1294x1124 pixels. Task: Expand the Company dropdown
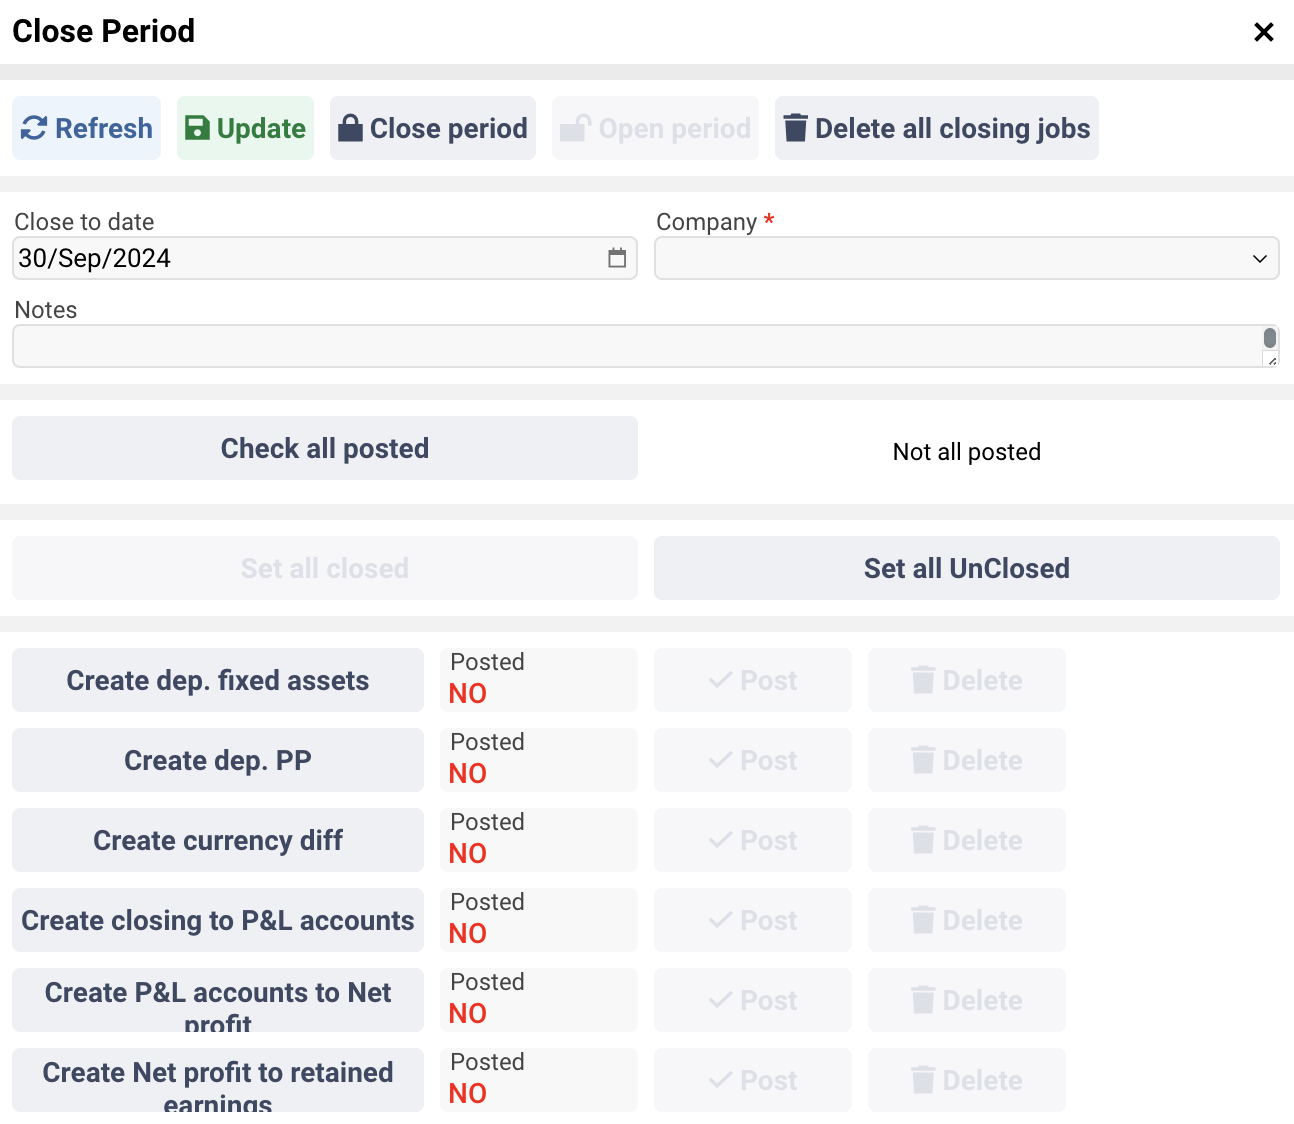(x=966, y=258)
